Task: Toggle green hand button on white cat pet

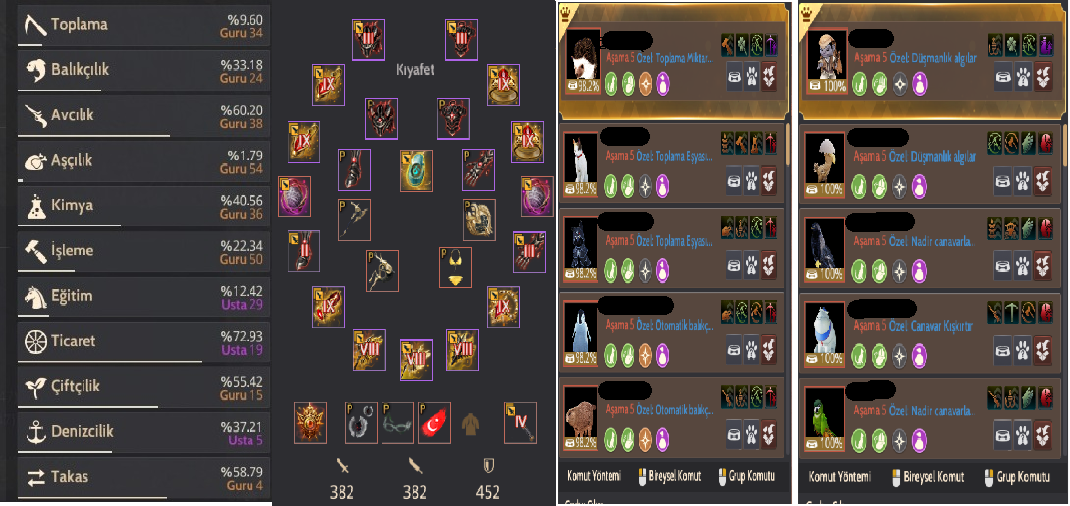Action: point(628,186)
